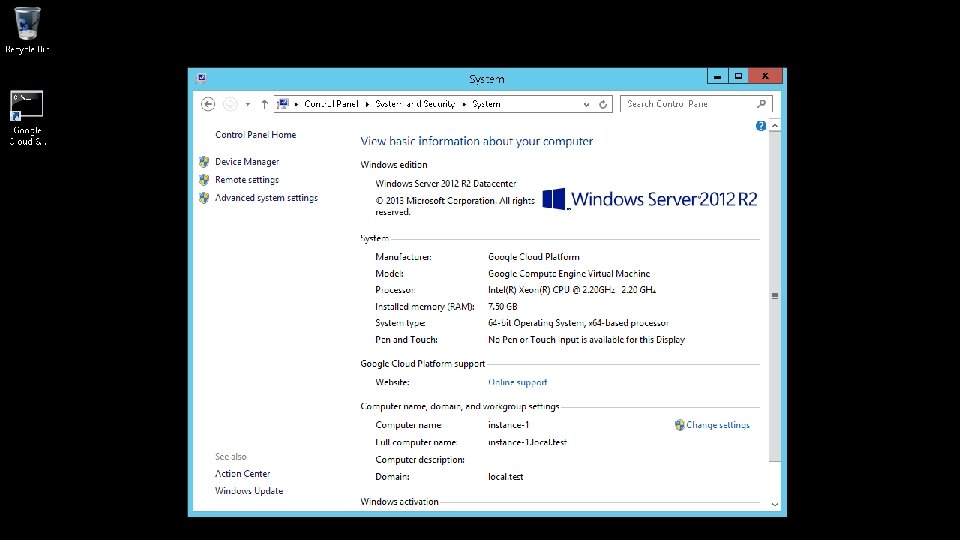Image resolution: width=960 pixels, height=540 pixels.
Task: Select the No Pen or Touch Input value
Action: 587,340
